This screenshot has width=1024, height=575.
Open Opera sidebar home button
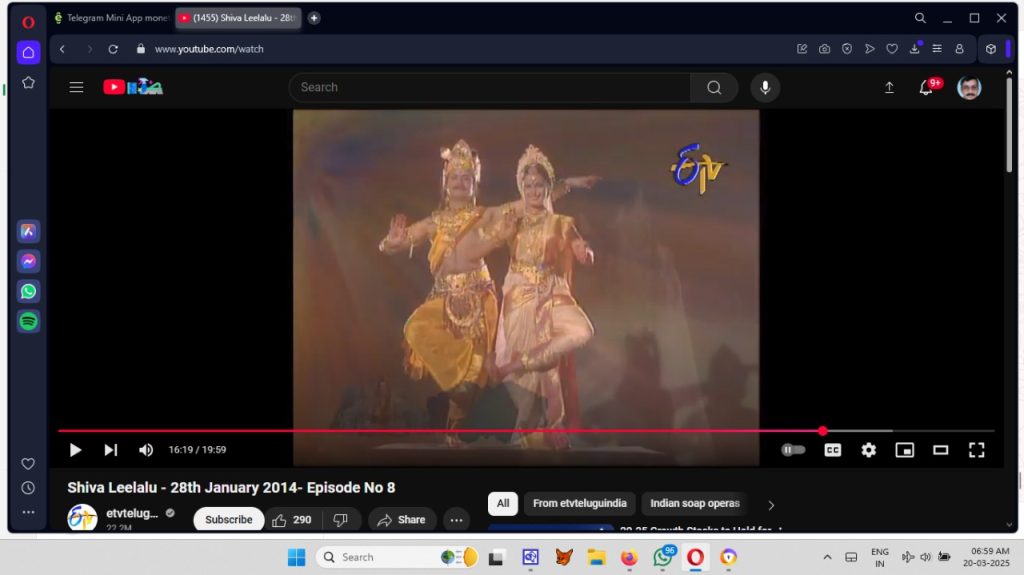pyautogui.click(x=28, y=52)
